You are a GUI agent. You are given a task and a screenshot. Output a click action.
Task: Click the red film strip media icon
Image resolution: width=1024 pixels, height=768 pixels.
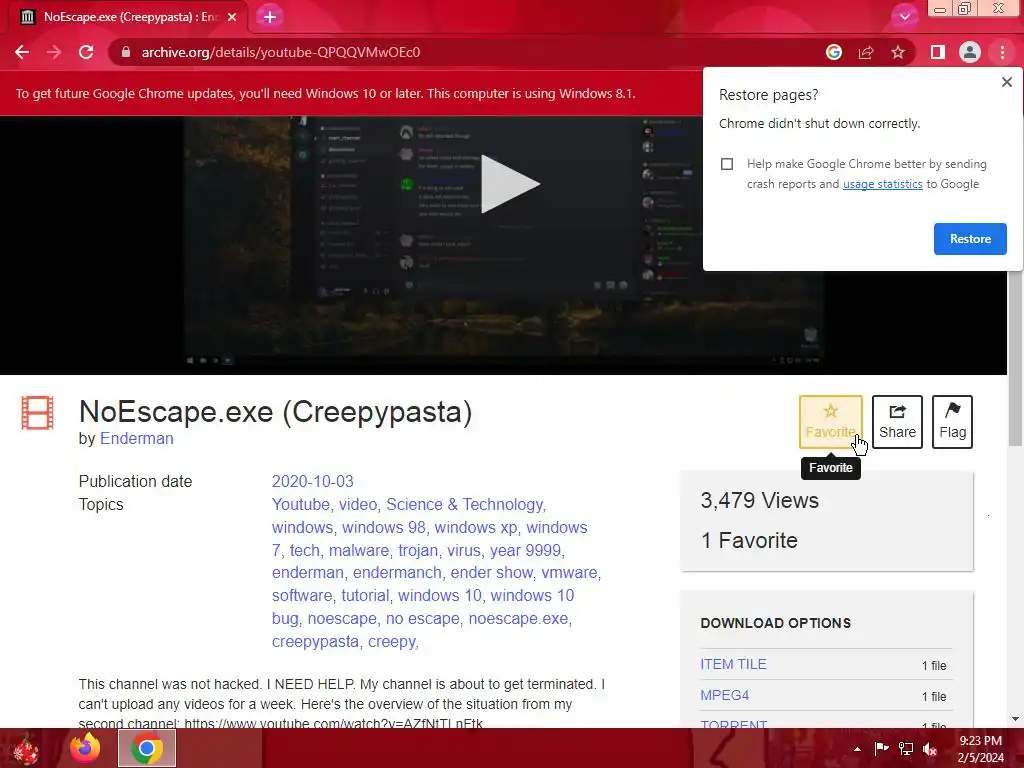pos(37,413)
